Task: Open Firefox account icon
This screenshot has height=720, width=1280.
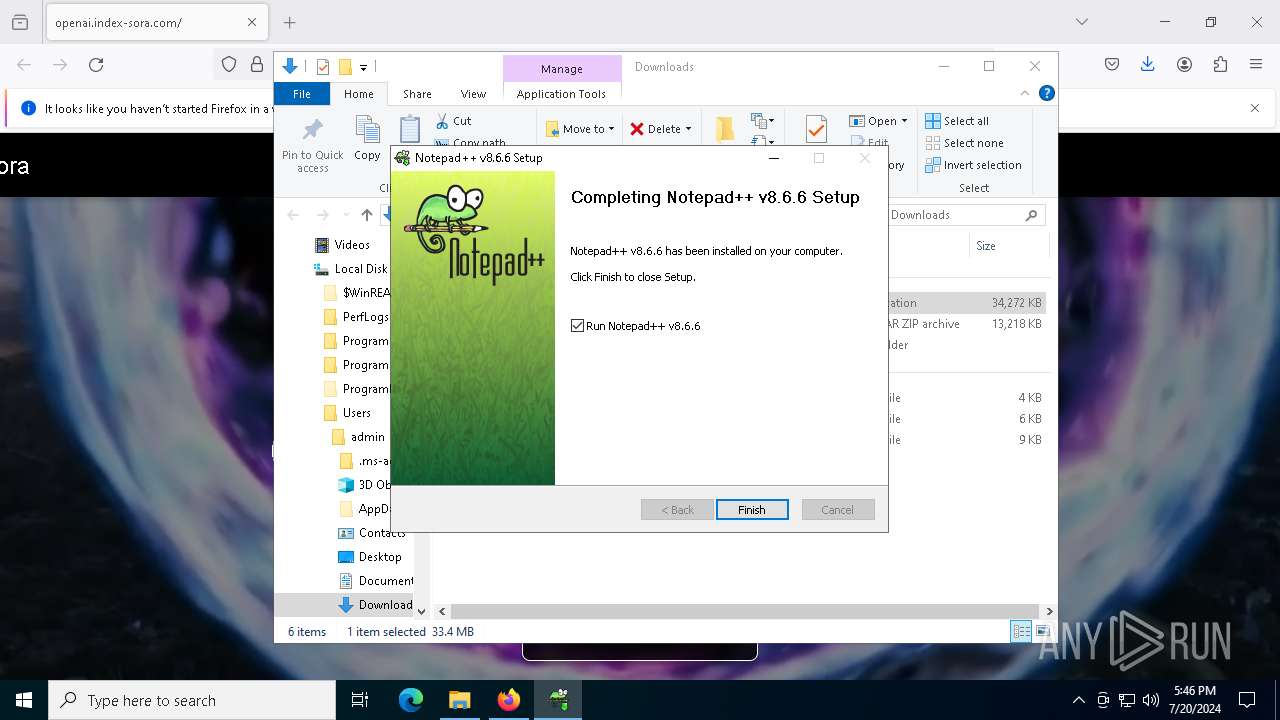Action: pyautogui.click(x=1184, y=65)
